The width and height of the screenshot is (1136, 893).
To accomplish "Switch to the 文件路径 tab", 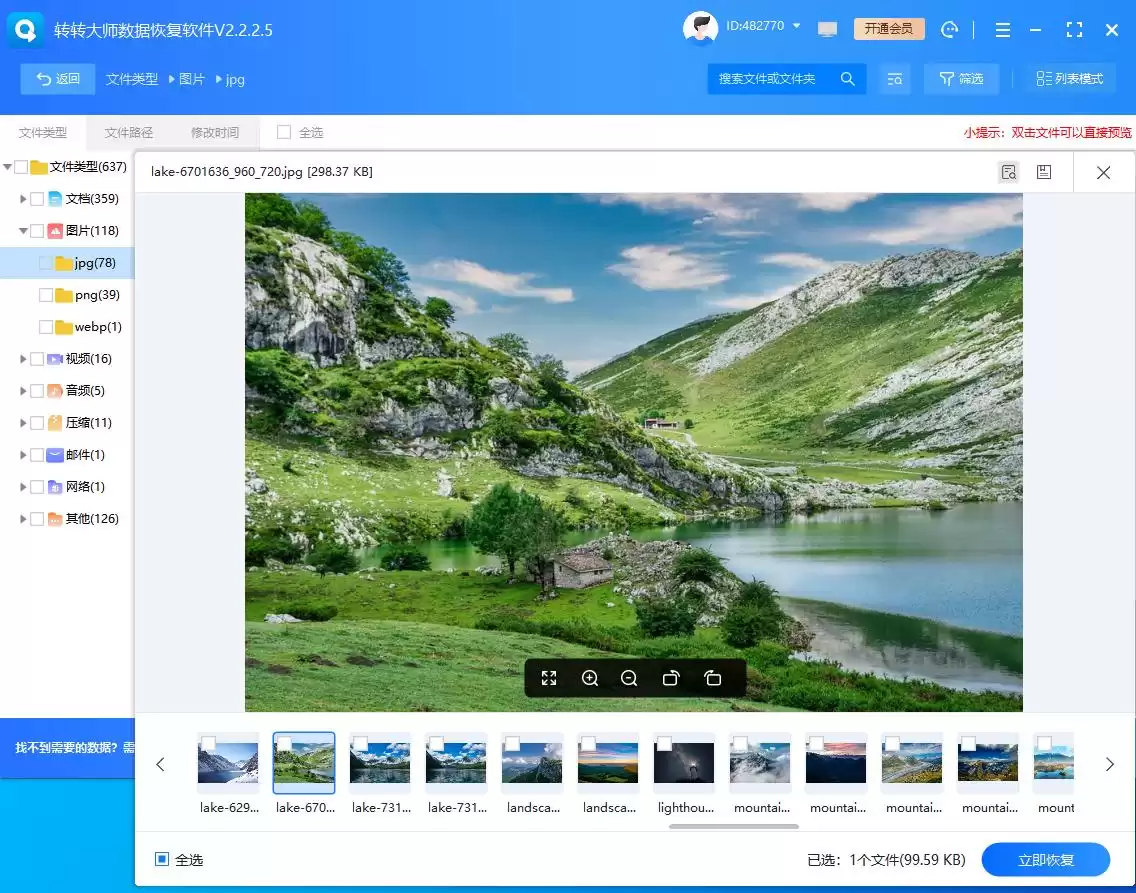I will click(129, 133).
